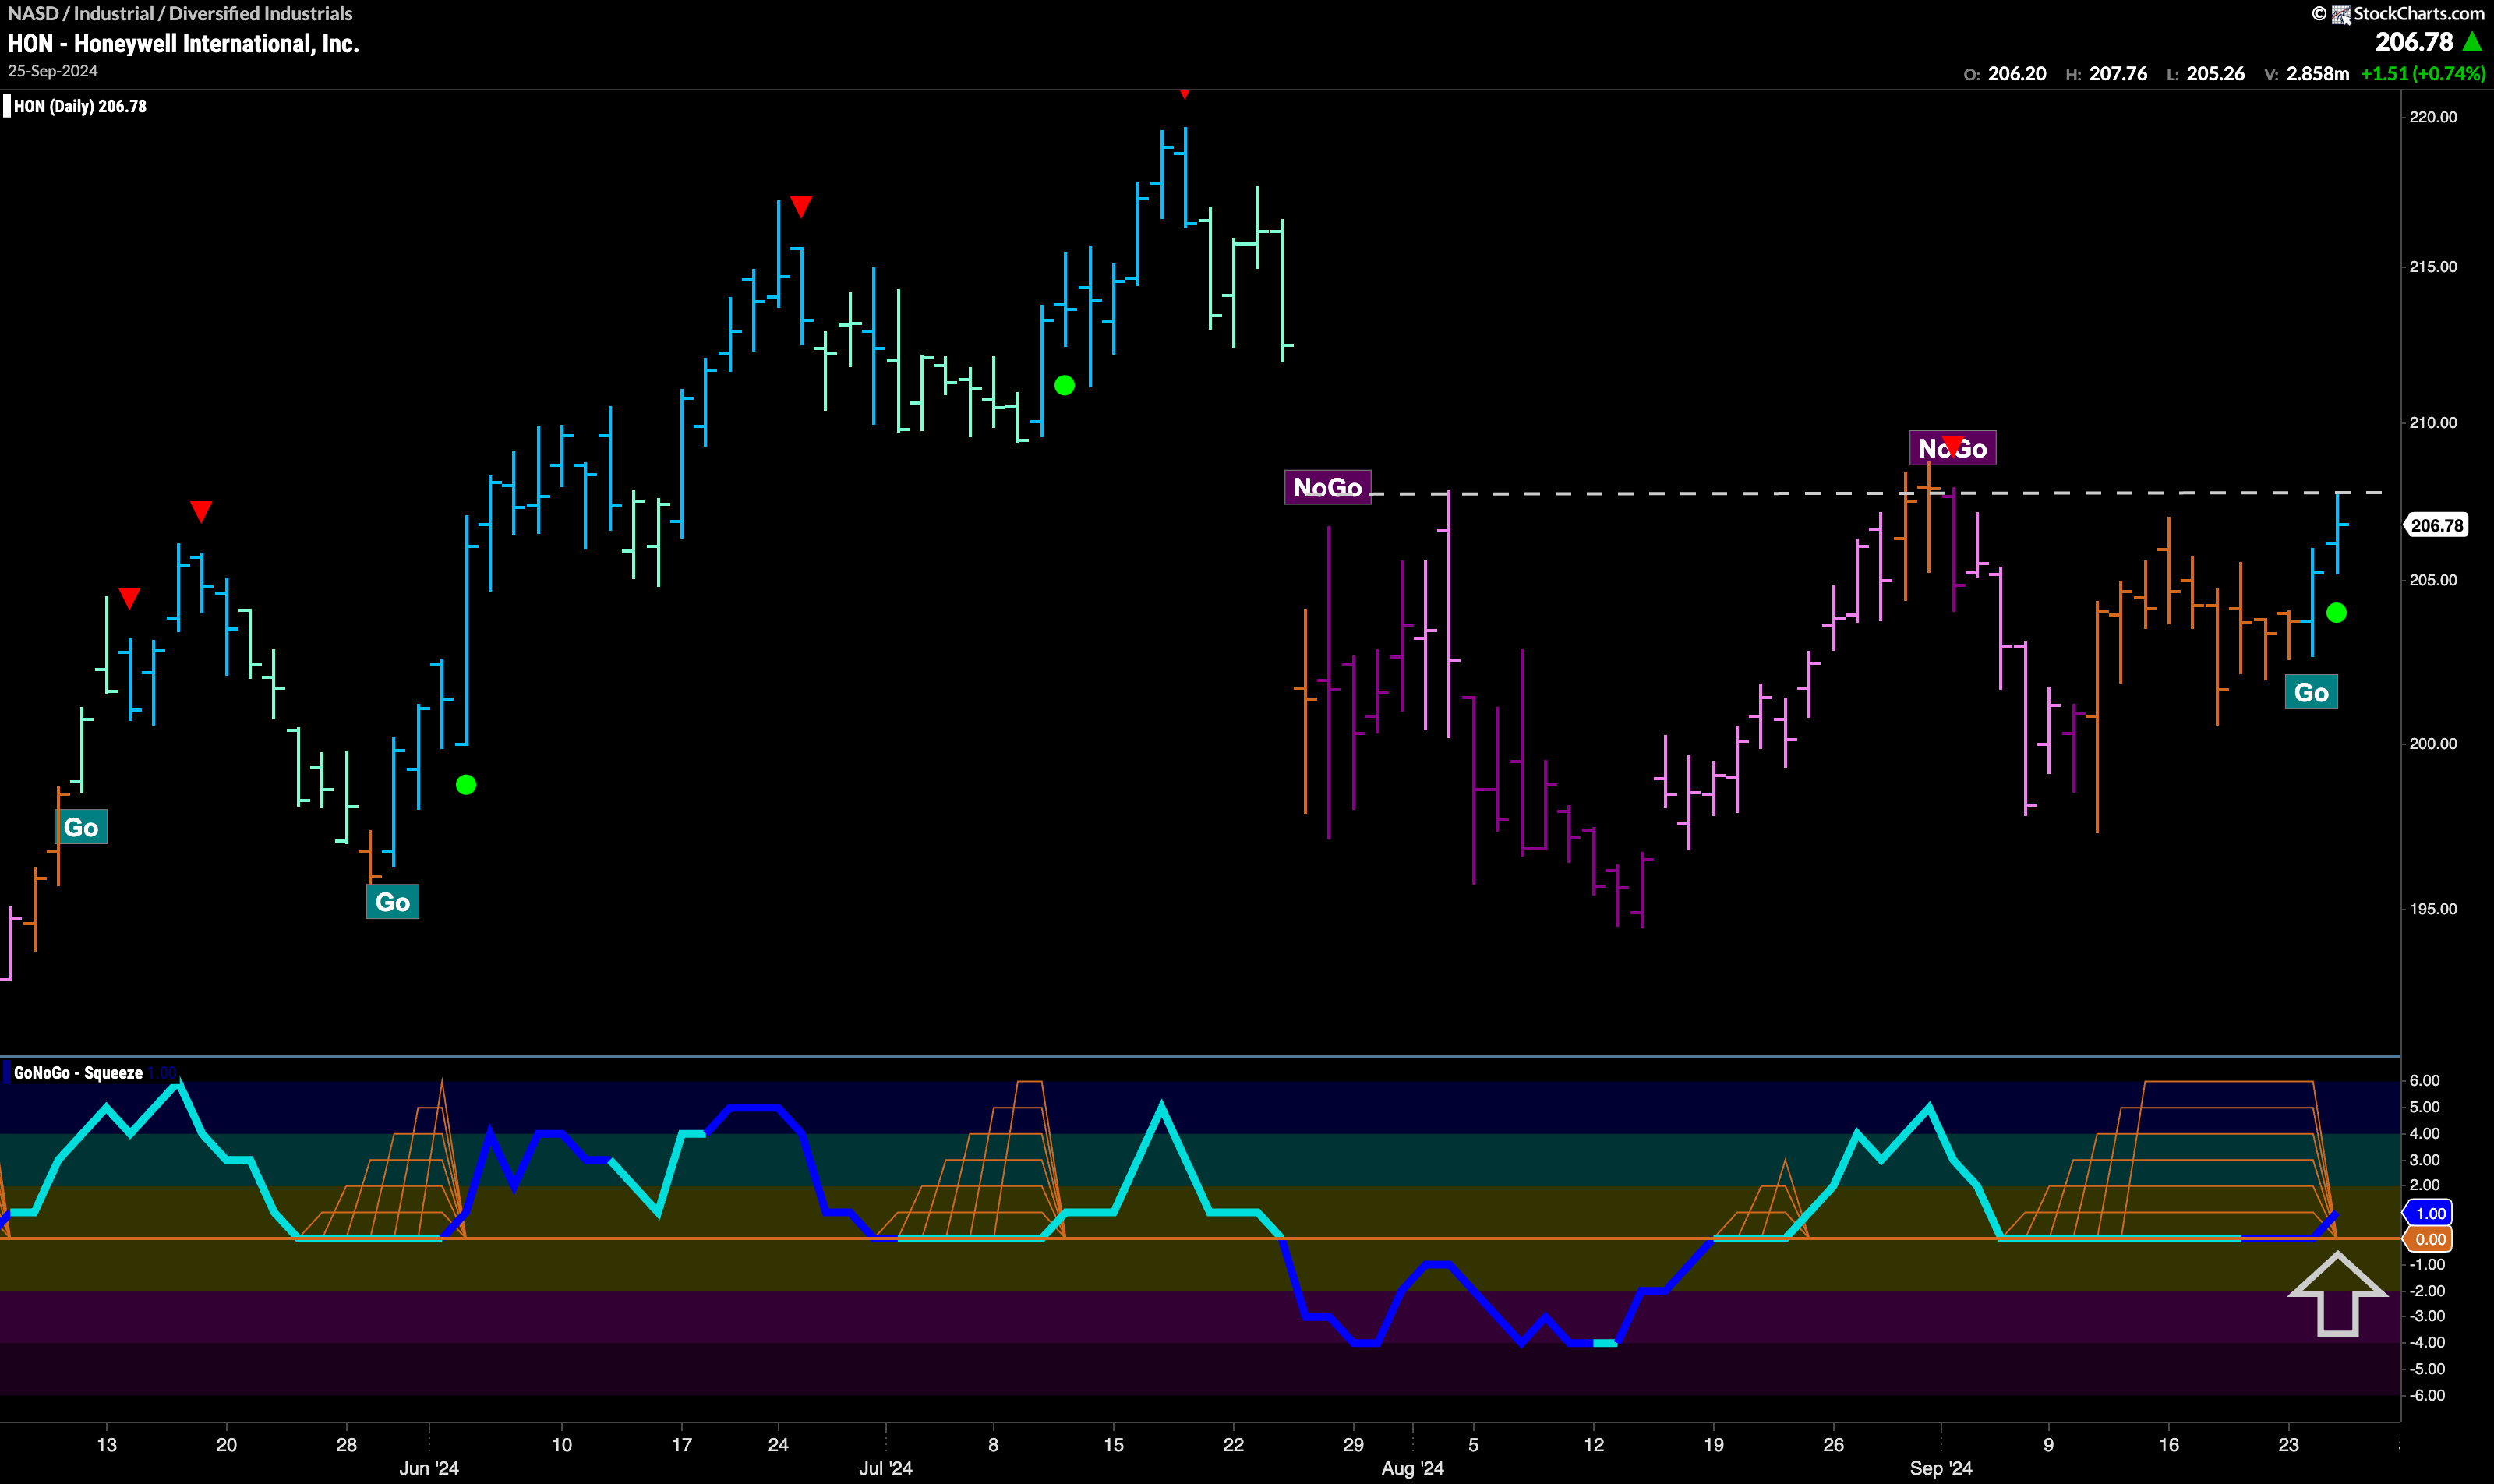Viewport: 2494px width, 1484px height.
Task: Click the Jul '24 month axis label
Action: pos(885,1468)
